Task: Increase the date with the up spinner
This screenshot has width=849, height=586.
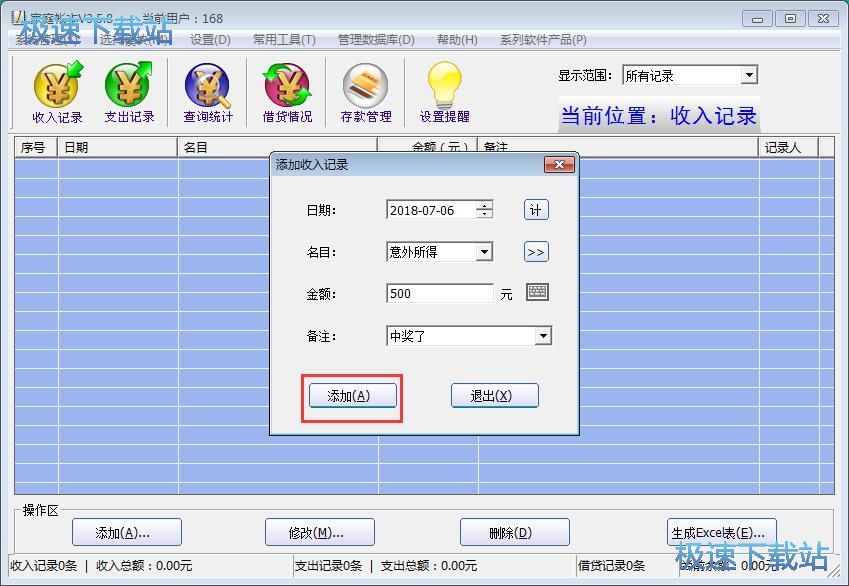Action: click(485, 206)
